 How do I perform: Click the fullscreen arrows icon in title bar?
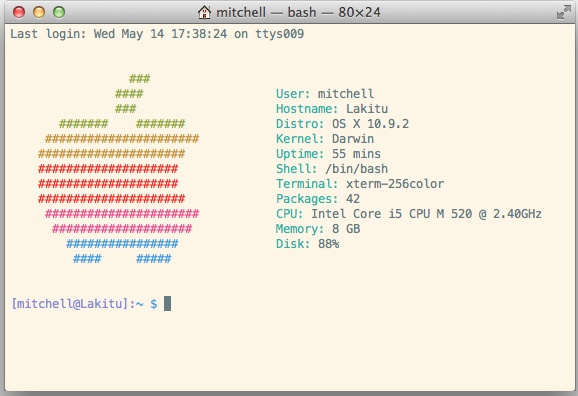coord(564,12)
